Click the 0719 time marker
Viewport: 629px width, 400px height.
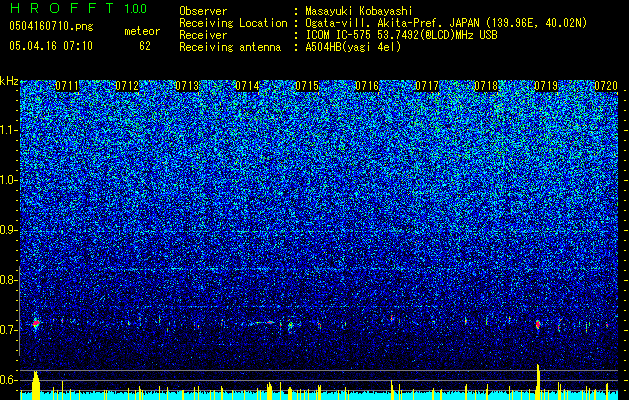point(546,86)
